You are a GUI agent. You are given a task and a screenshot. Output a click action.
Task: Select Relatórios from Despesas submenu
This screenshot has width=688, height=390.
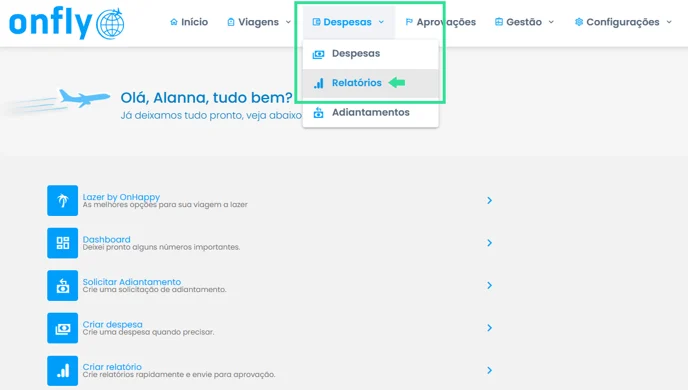357,83
